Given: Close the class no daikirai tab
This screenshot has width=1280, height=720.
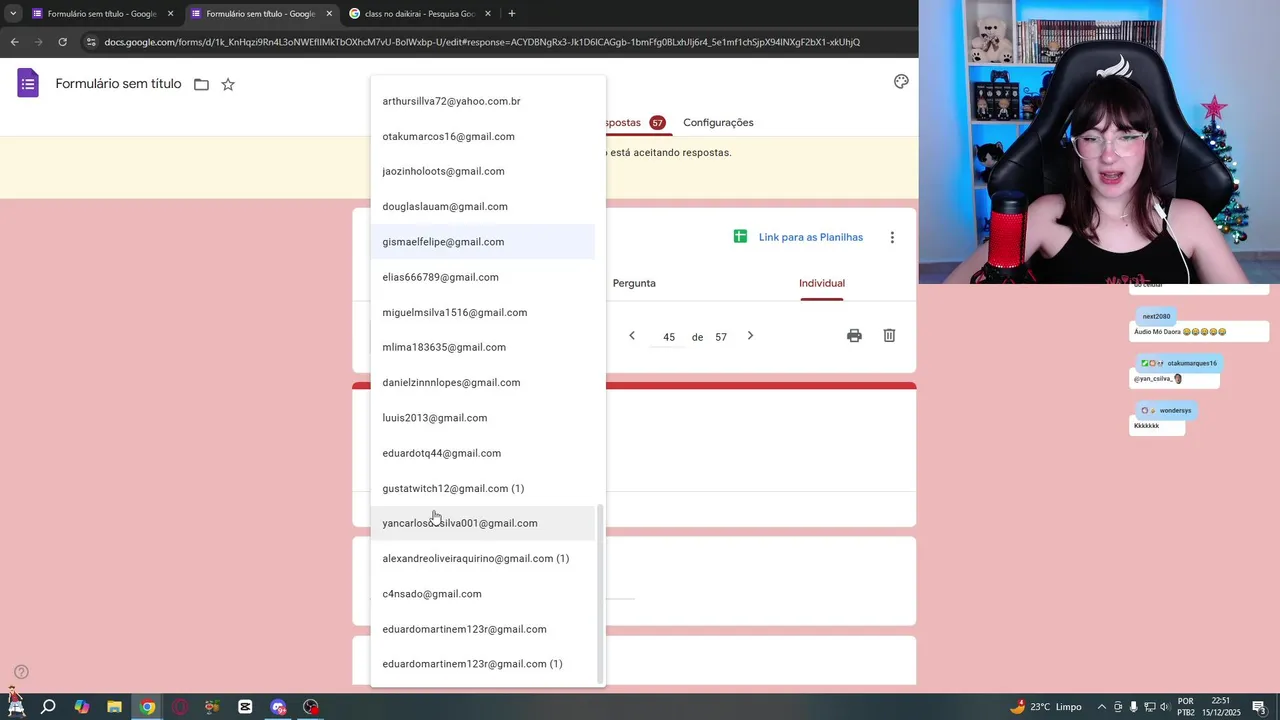Looking at the screenshot, I should [x=488, y=14].
